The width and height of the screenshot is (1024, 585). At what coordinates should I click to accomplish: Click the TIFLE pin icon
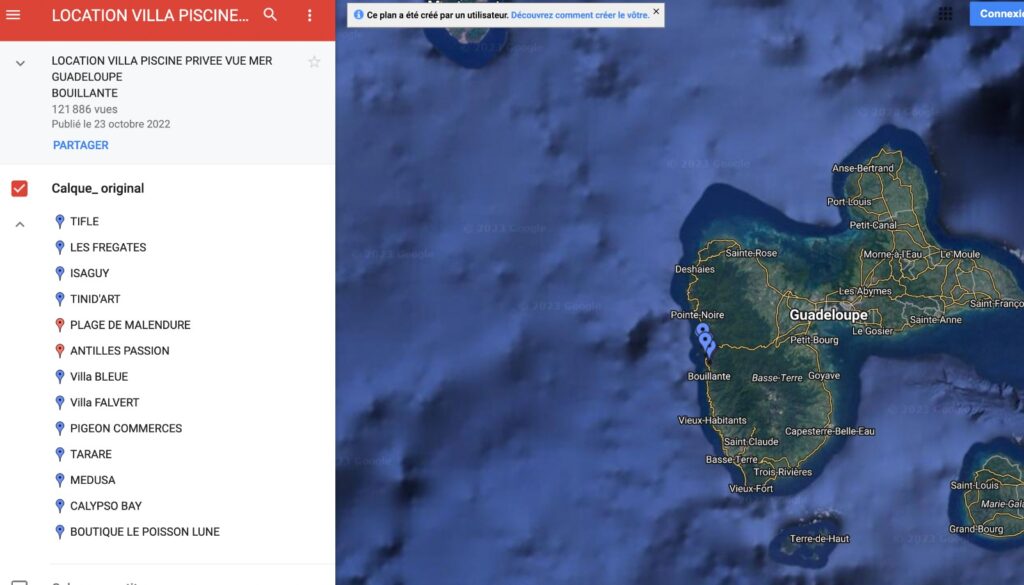click(59, 221)
